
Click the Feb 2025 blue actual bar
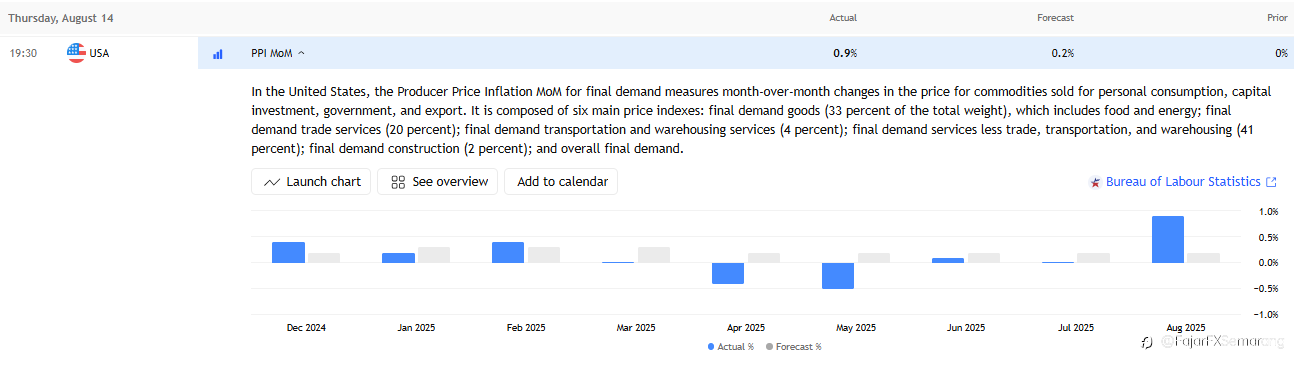(x=508, y=252)
